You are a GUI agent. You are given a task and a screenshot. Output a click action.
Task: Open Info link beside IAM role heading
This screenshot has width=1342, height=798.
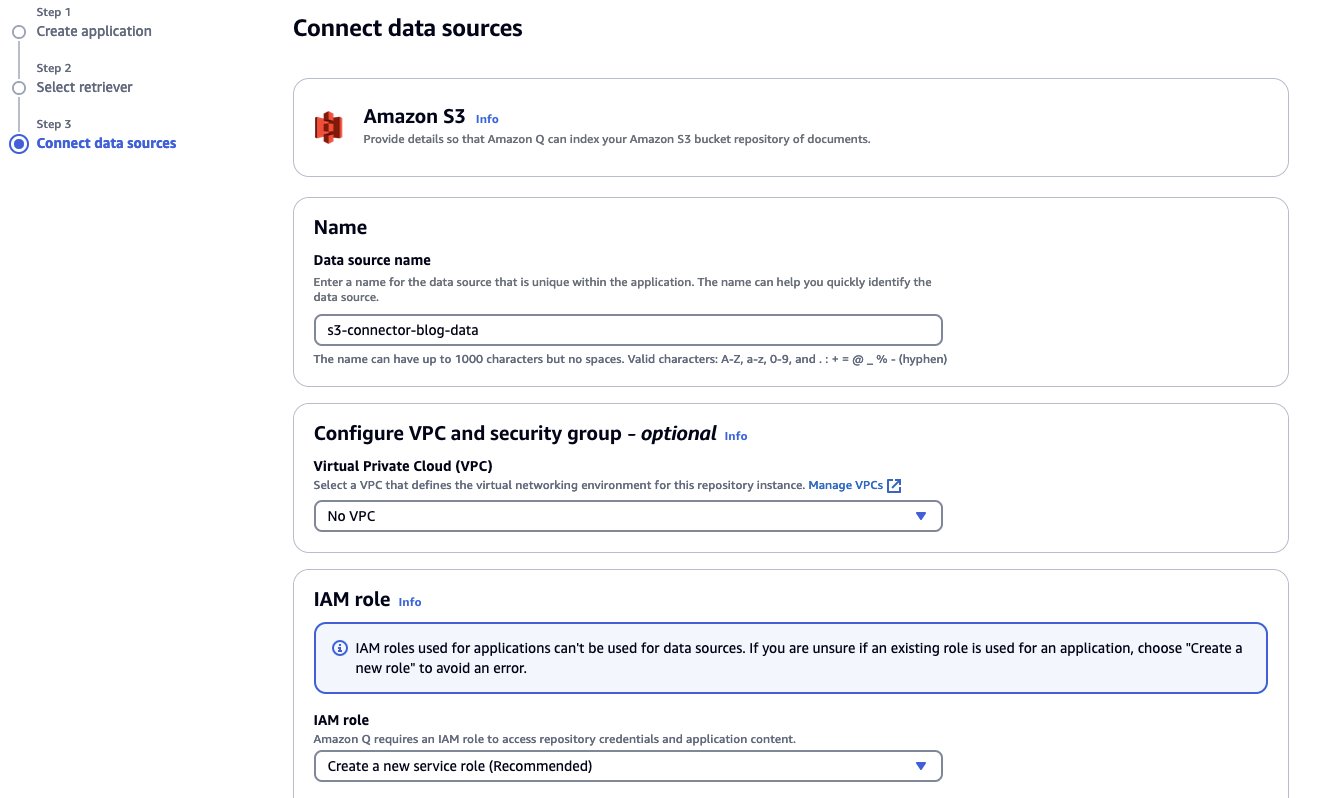(410, 602)
